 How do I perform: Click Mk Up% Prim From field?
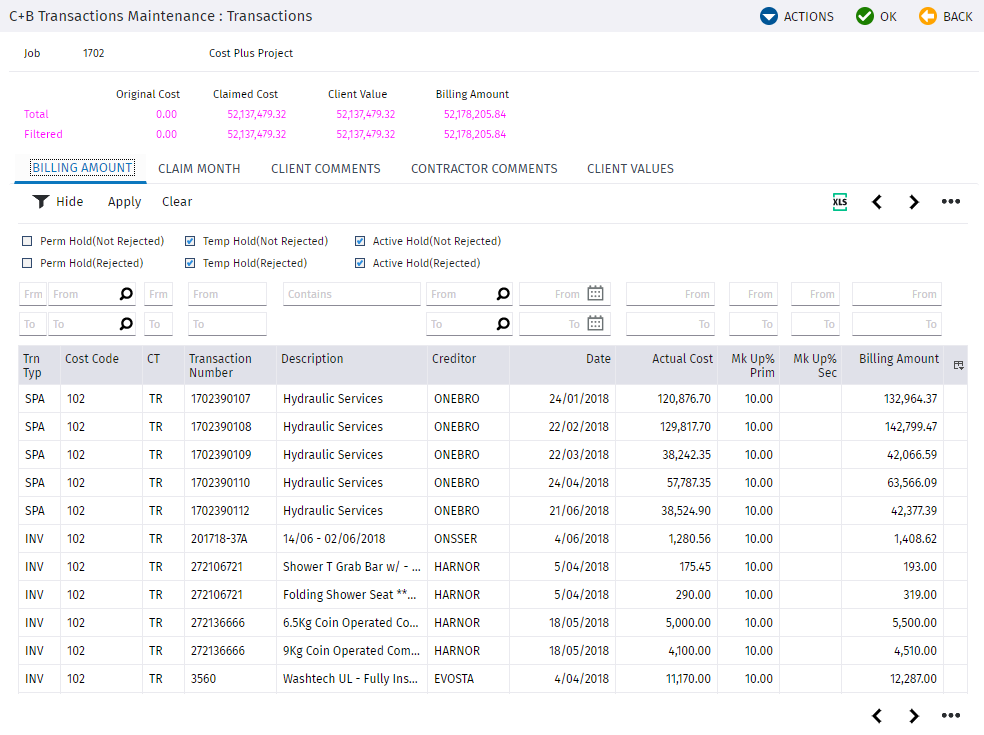click(x=753, y=294)
